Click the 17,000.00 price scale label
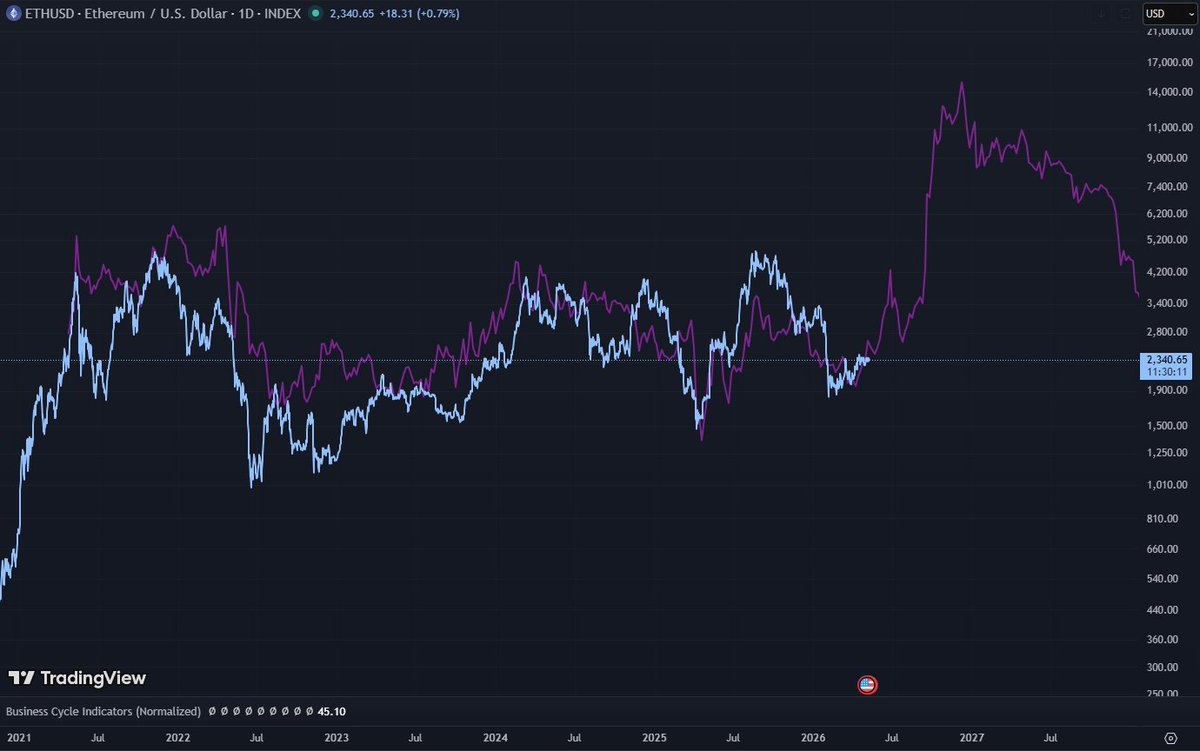Viewport: 1200px width, 751px height. click(x=1168, y=62)
